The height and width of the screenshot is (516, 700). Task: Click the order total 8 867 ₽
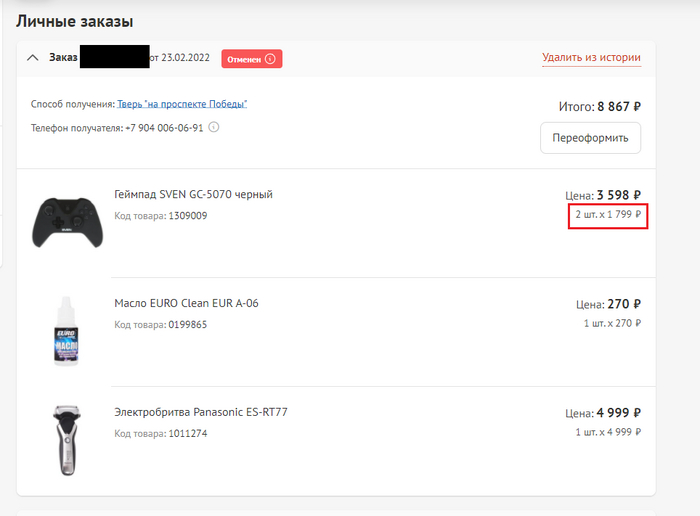point(619,105)
